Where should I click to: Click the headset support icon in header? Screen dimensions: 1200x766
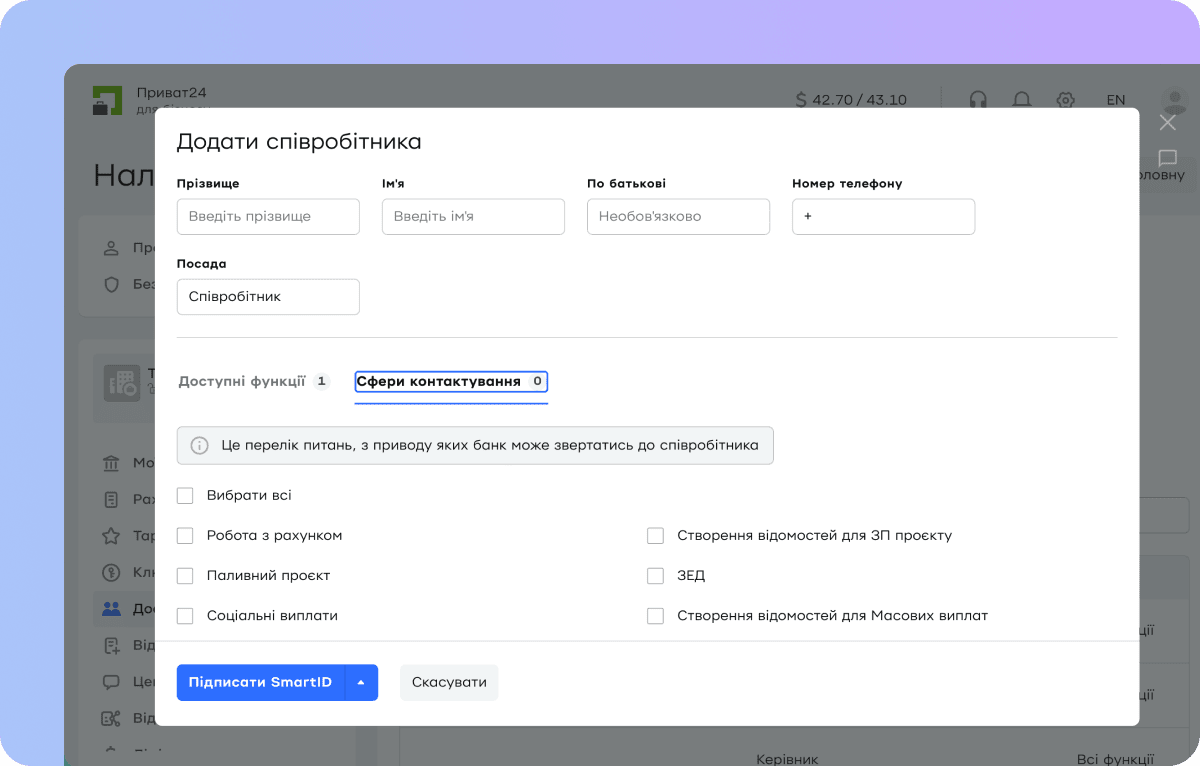click(978, 99)
